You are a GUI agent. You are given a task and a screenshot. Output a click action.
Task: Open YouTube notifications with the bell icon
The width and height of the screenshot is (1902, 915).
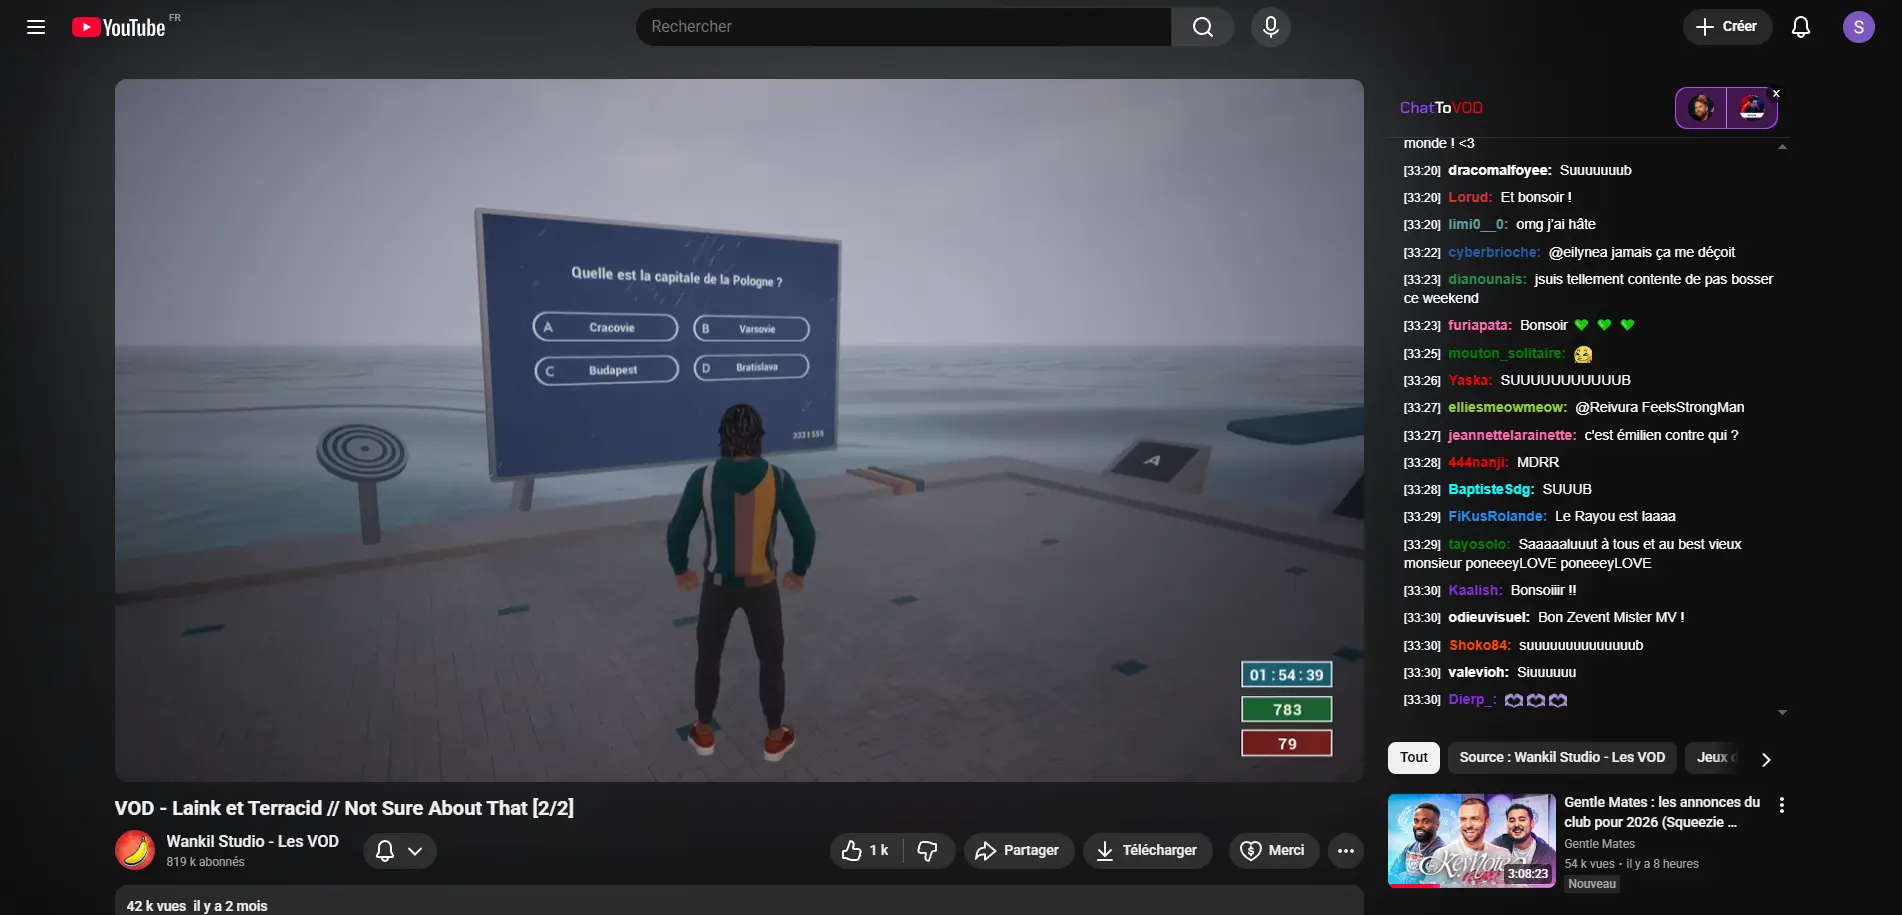1800,27
